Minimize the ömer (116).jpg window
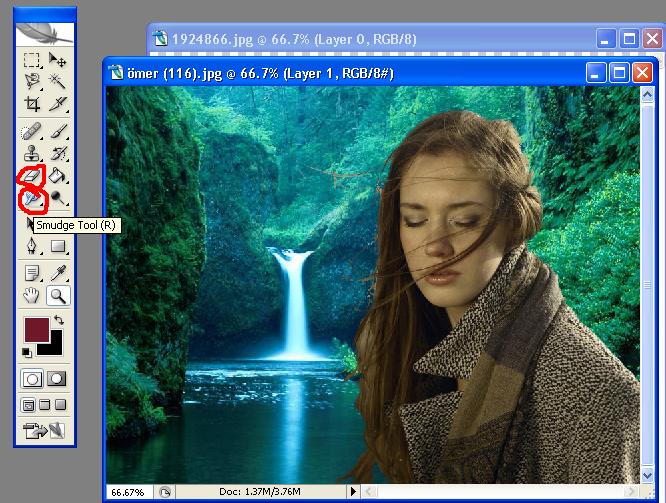The width and height of the screenshot is (666, 503). pos(595,73)
